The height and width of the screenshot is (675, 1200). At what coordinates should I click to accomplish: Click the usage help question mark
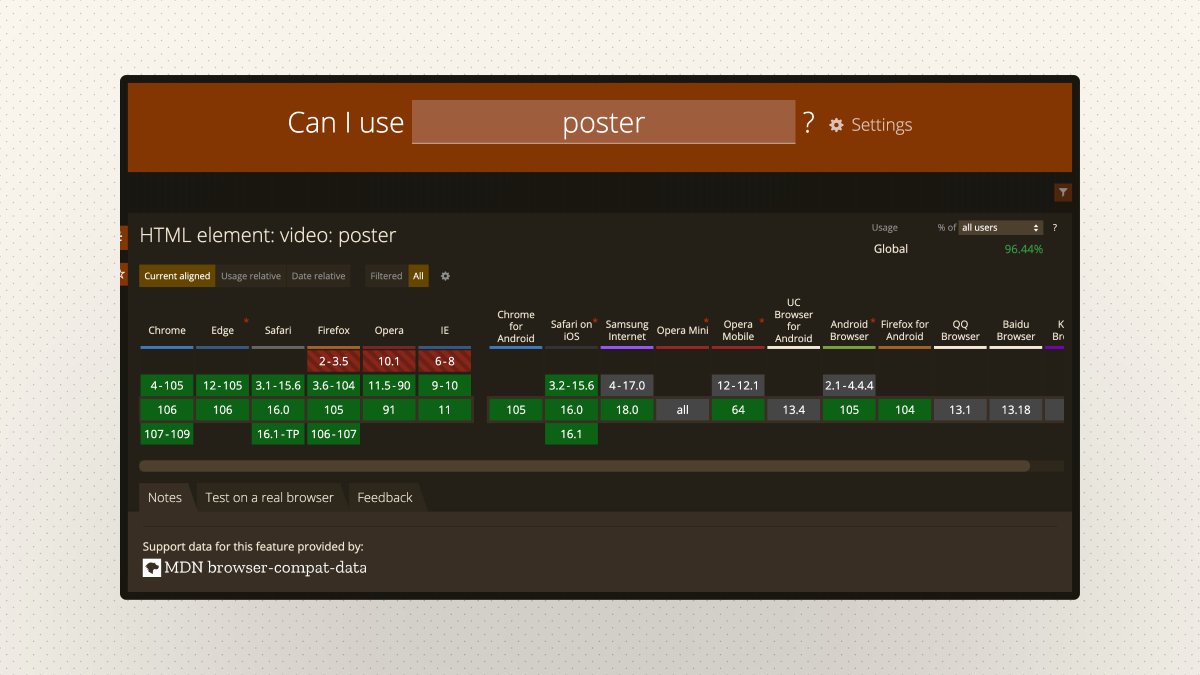pos(1054,228)
